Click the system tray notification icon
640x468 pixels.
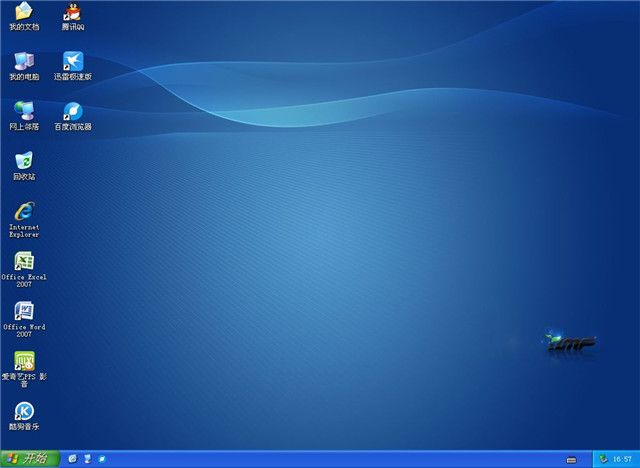pyautogui.click(x=603, y=459)
